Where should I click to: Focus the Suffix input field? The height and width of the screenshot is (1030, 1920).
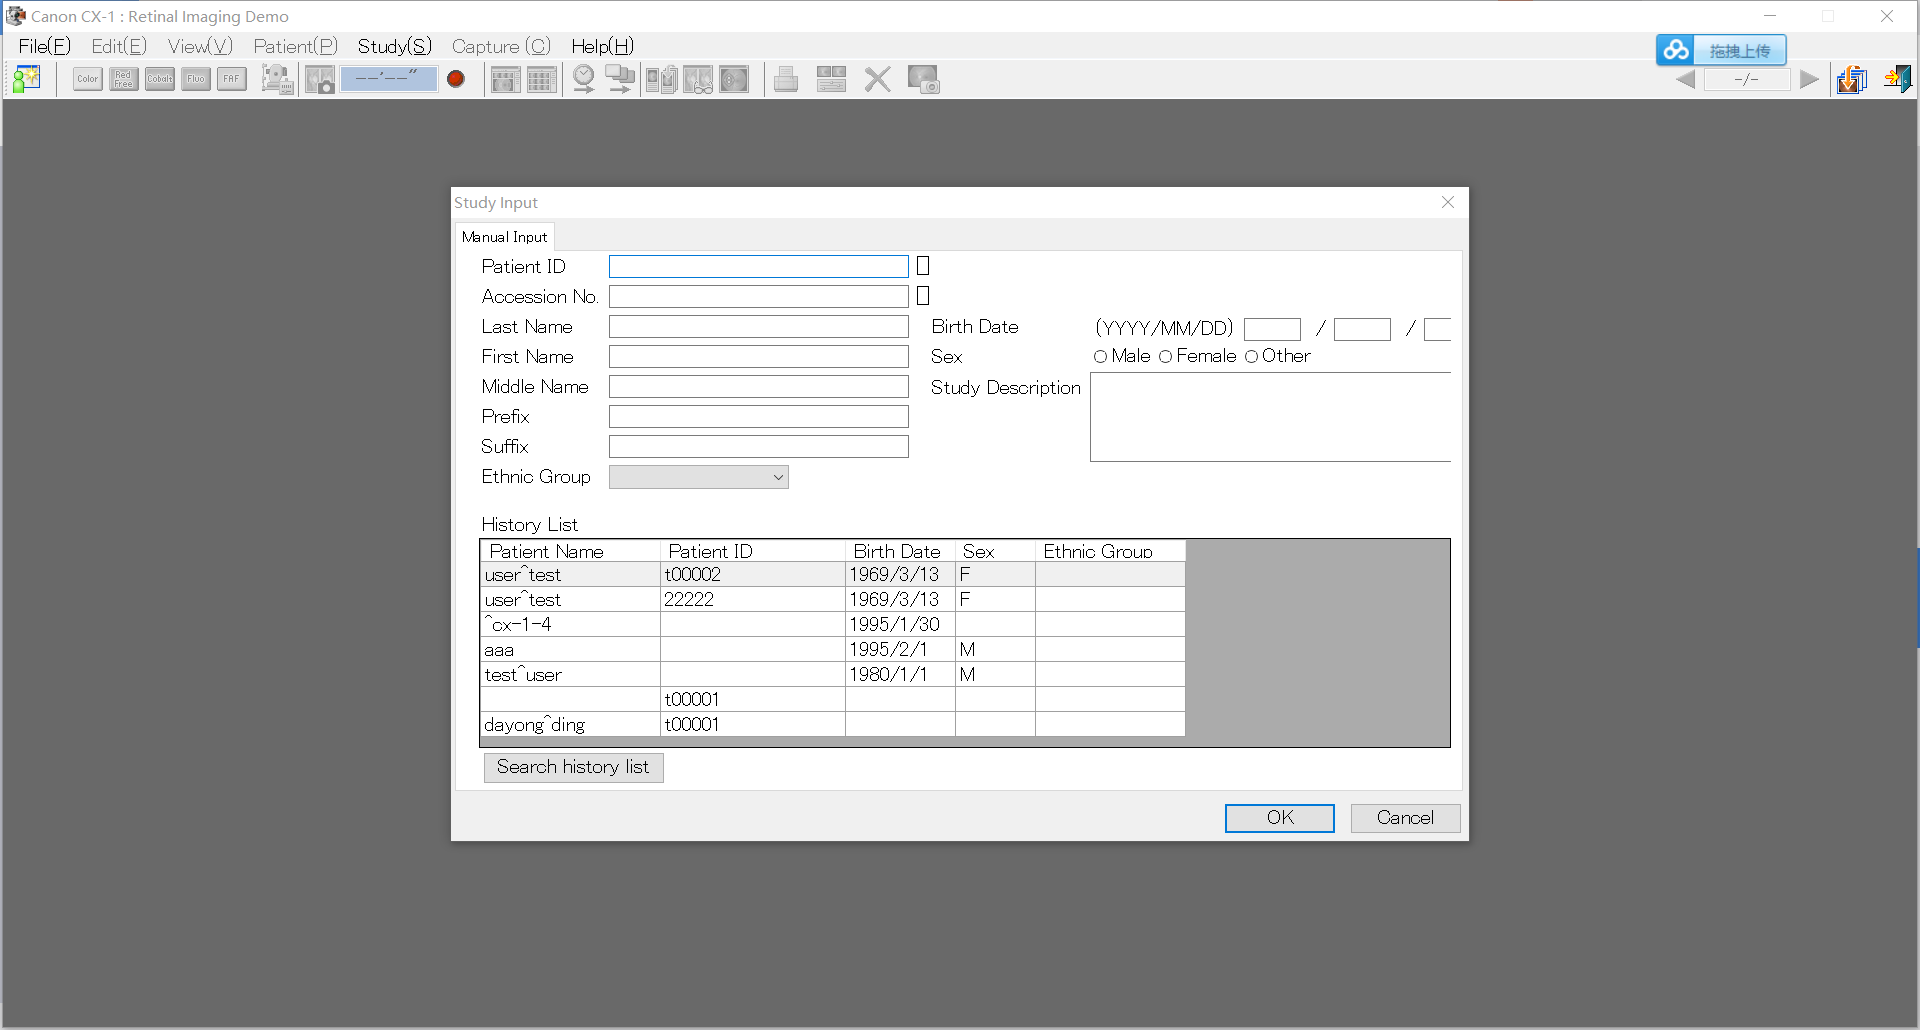(759, 447)
